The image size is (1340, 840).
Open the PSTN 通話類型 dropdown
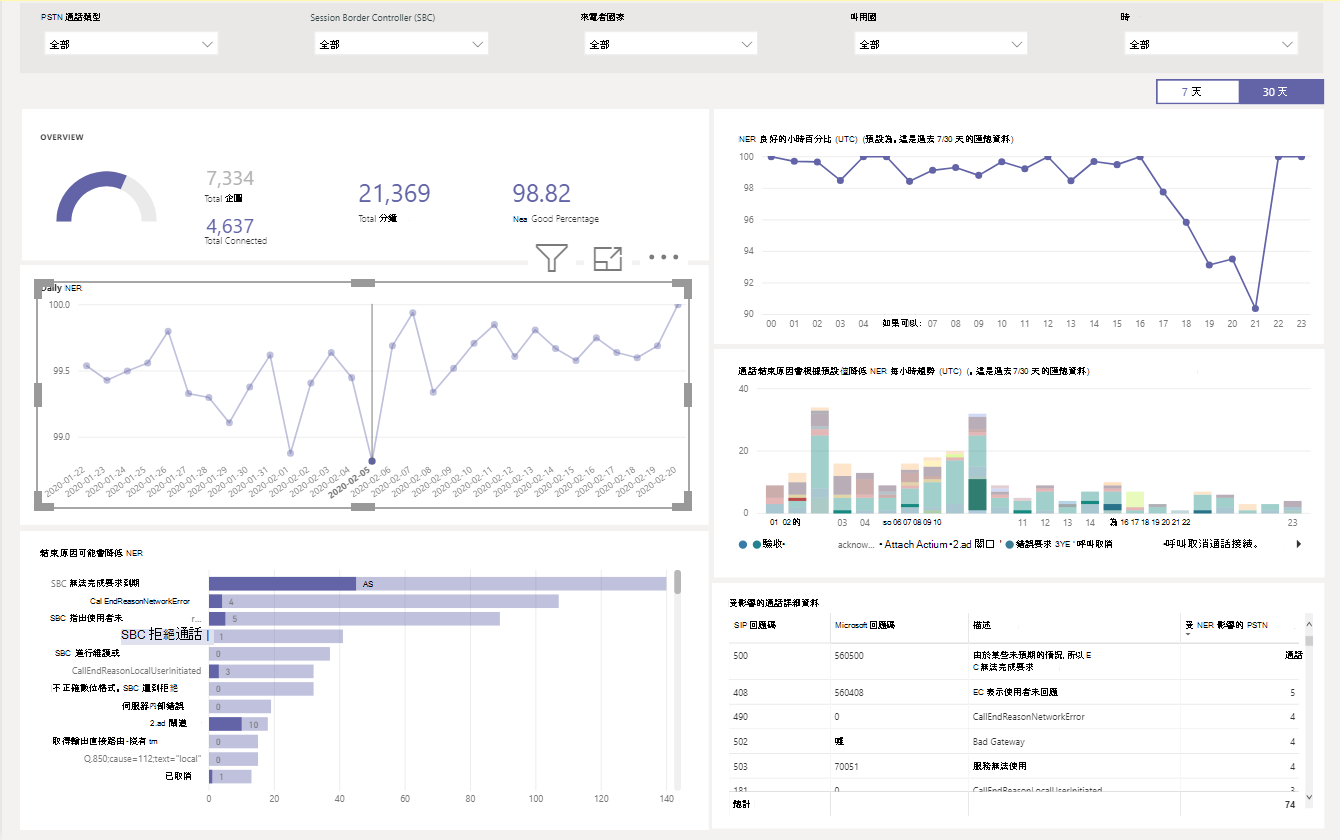coord(131,44)
